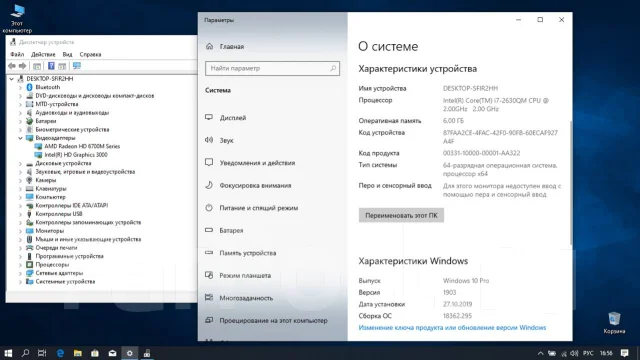640x360 pixels.
Task: Select the Мониторы tree item
Action: click(50, 231)
